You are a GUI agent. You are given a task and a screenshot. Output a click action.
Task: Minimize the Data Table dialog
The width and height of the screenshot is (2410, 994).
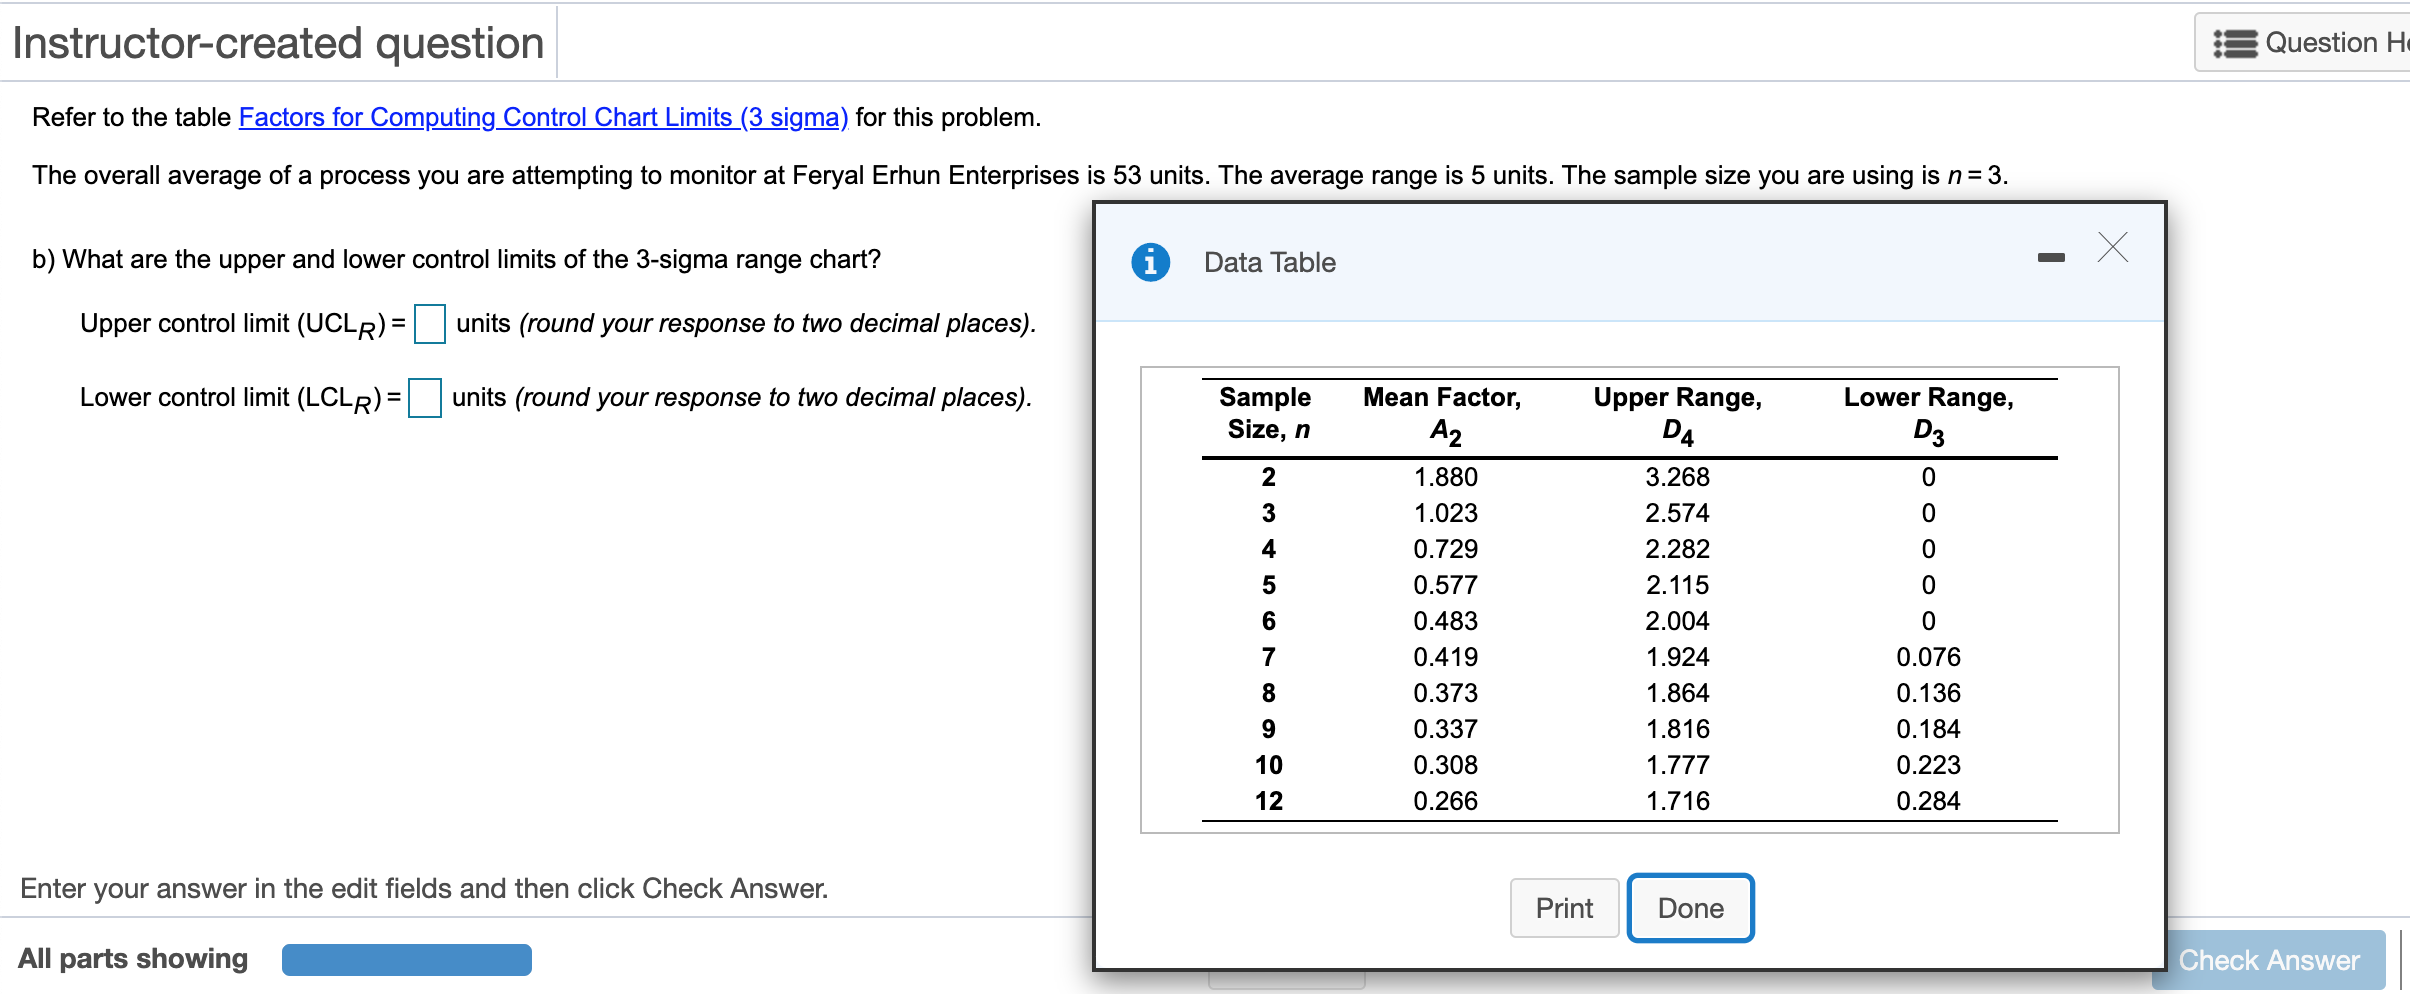click(2052, 256)
